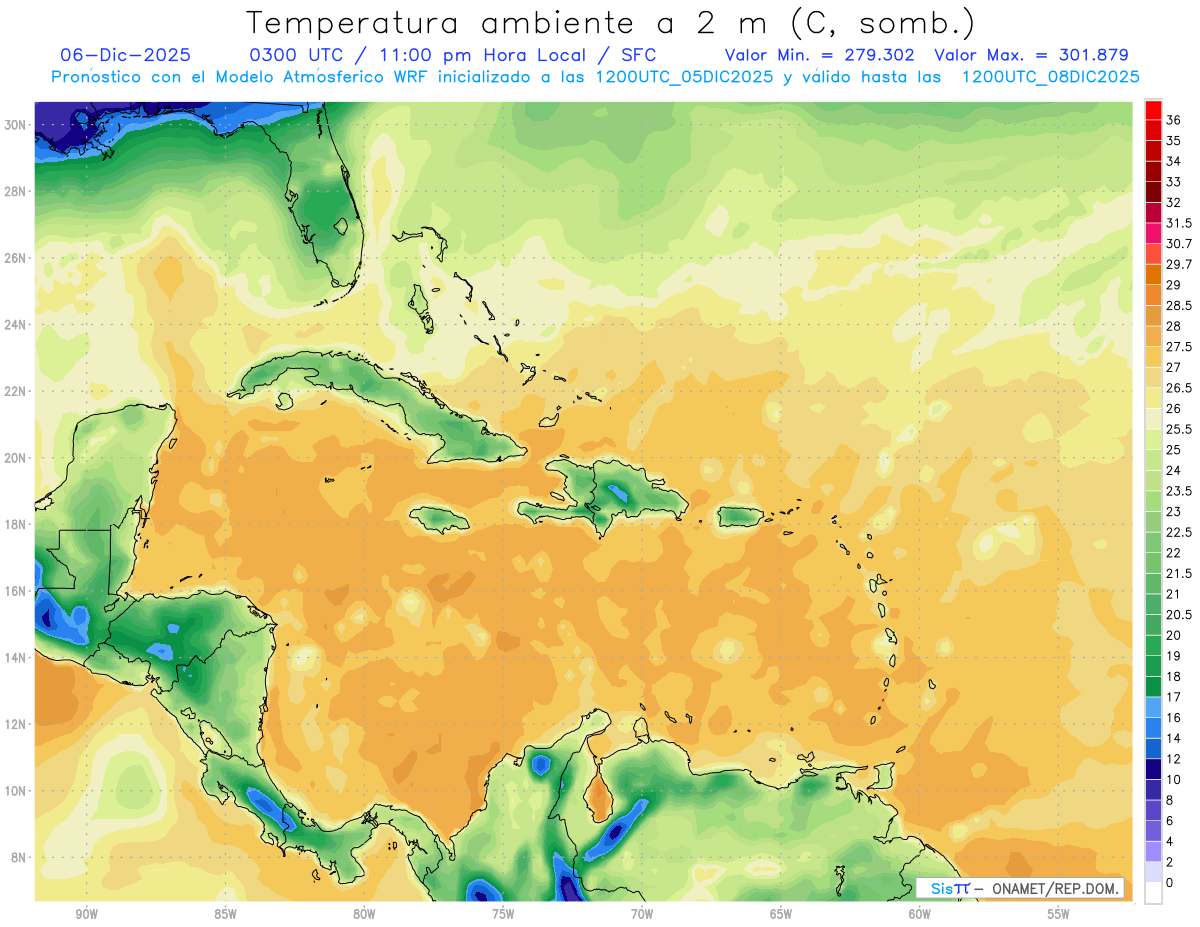Viewport: 1200px width, 927px height.
Task: Click the white swatch below legend value 0
Action: 1153,893
